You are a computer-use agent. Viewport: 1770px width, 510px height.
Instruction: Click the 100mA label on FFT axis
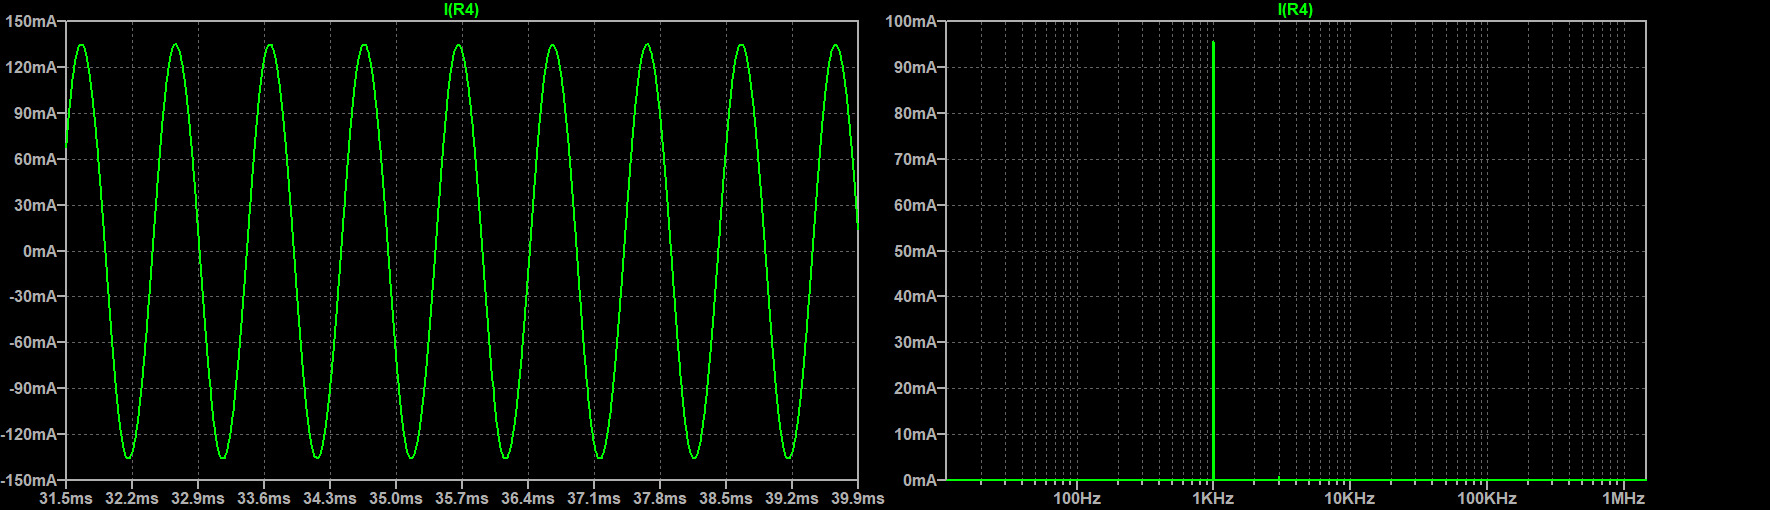pyautogui.click(x=911, y=21)
